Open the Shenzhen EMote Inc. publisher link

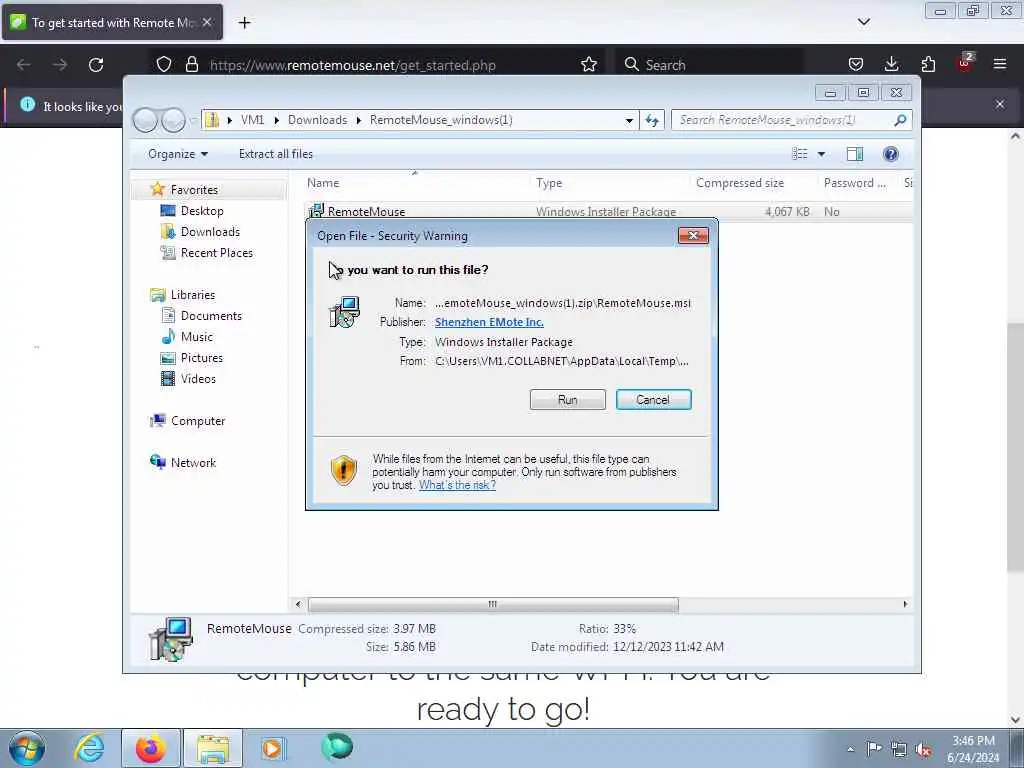pyautogui.click(x=489, y=322)
